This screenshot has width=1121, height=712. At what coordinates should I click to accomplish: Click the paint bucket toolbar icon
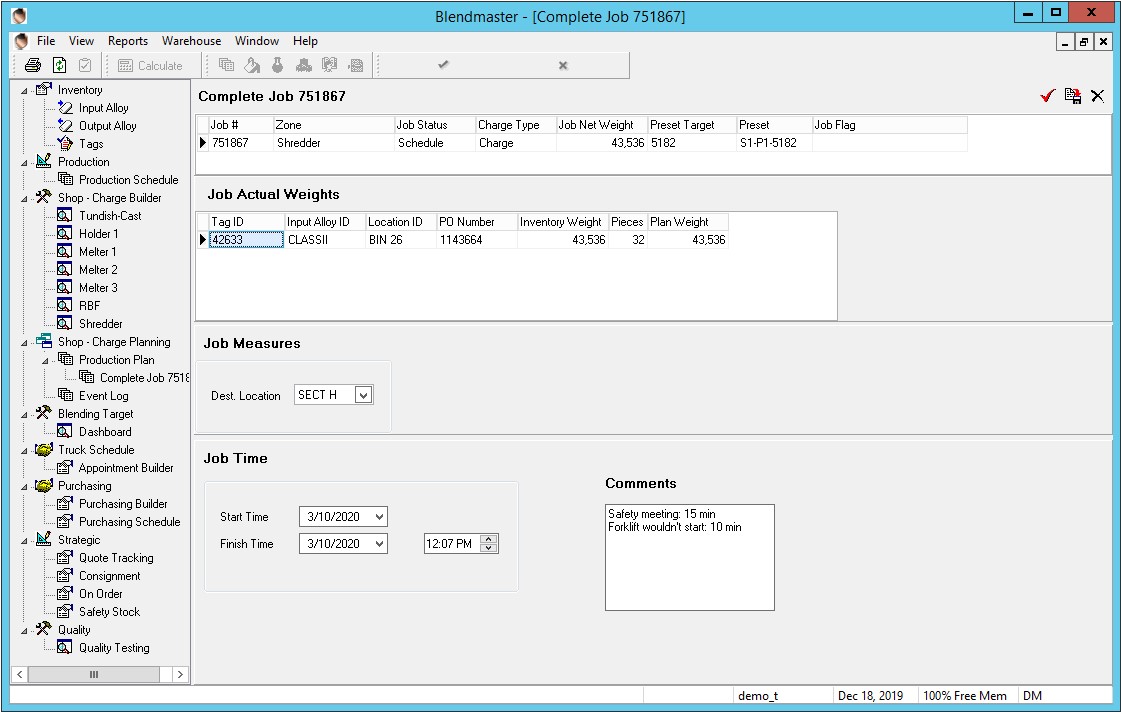click(252, 66)
